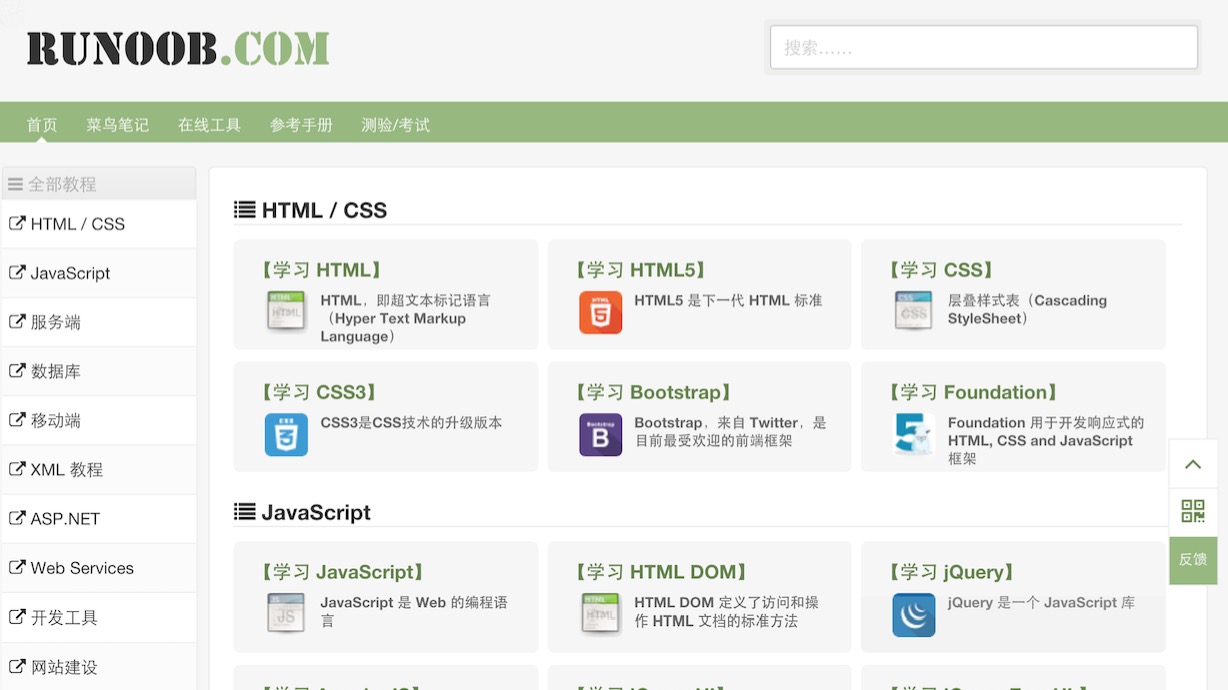Click the HTML5 orange shield icon
This screenshot has width=1228, height=690.
coord(600,312)
